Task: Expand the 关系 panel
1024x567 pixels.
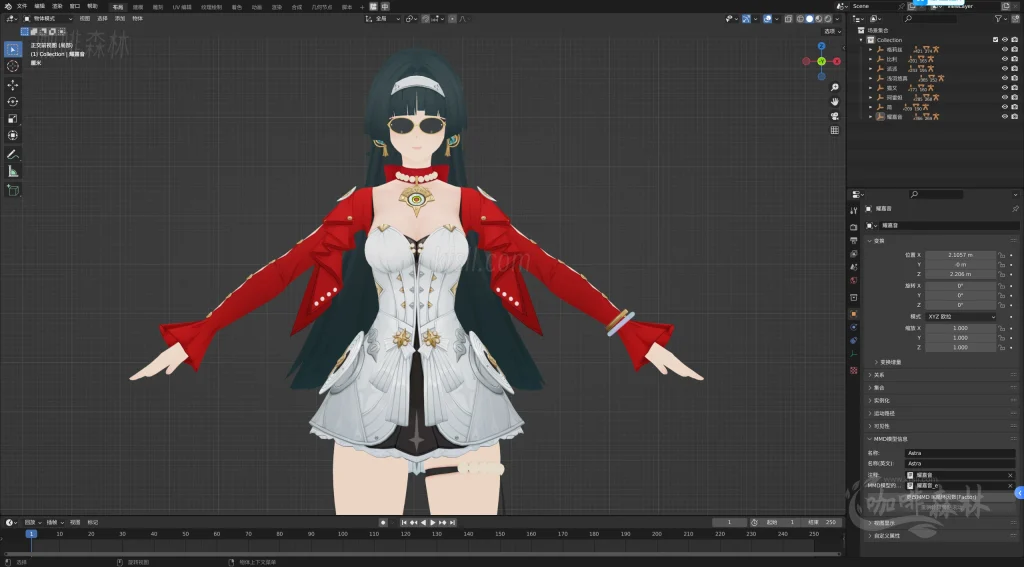Action: [878, 375]
